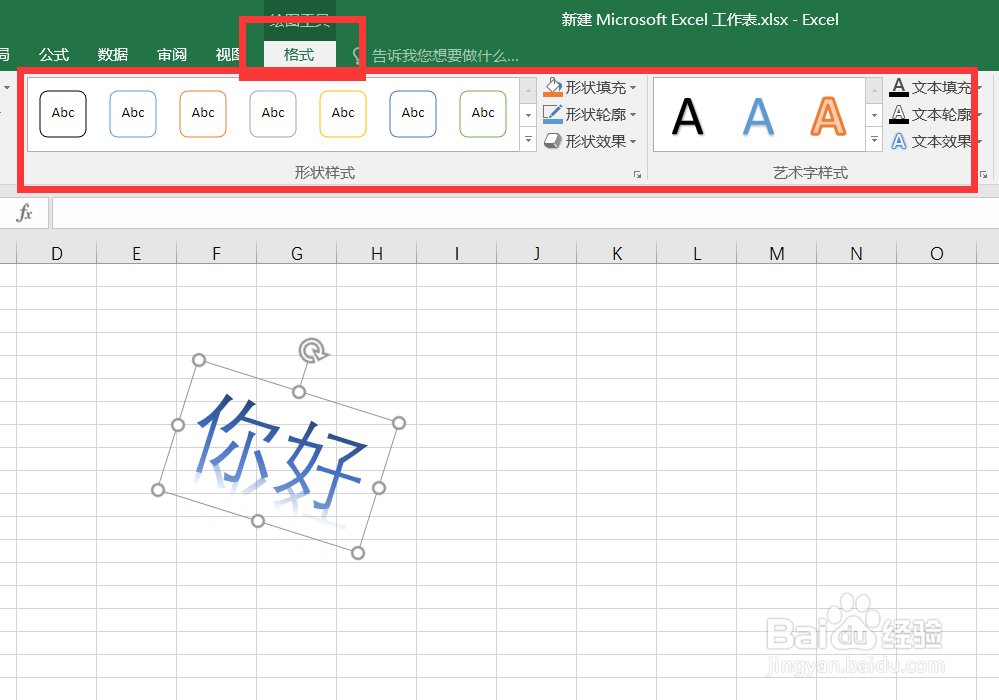Apply the black-outlined Abc shape style
Screen dimensions: 999x700
(x=62, y=113)
